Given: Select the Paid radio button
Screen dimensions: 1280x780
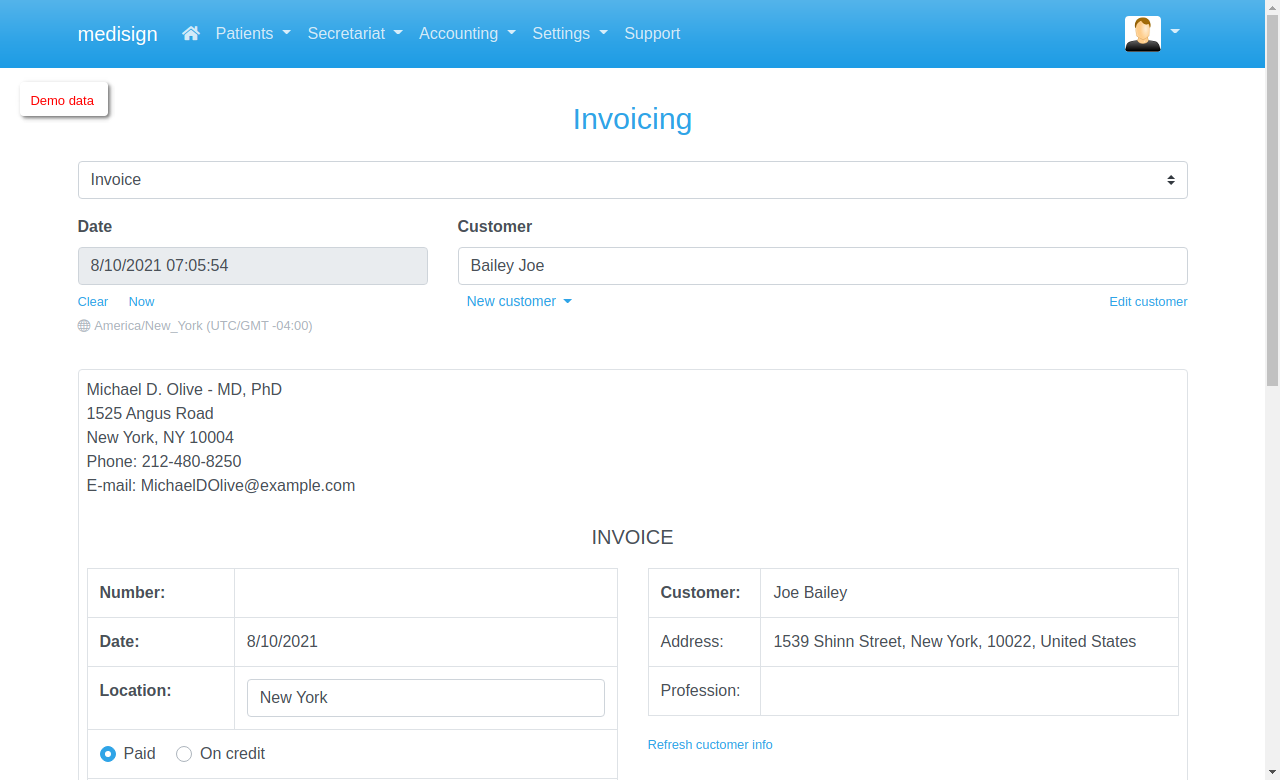Looking at the screenshot, I should 107,753.
